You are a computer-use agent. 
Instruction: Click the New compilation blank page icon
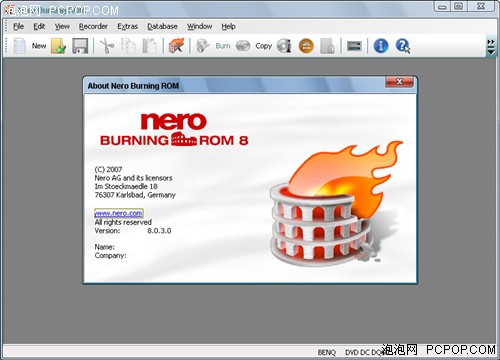19,46
